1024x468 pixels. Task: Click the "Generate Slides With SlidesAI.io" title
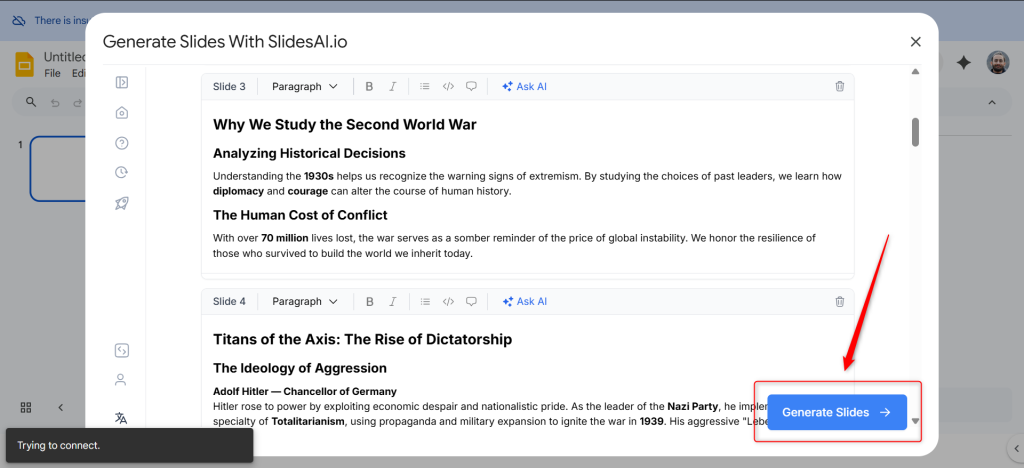pos(225,42)
